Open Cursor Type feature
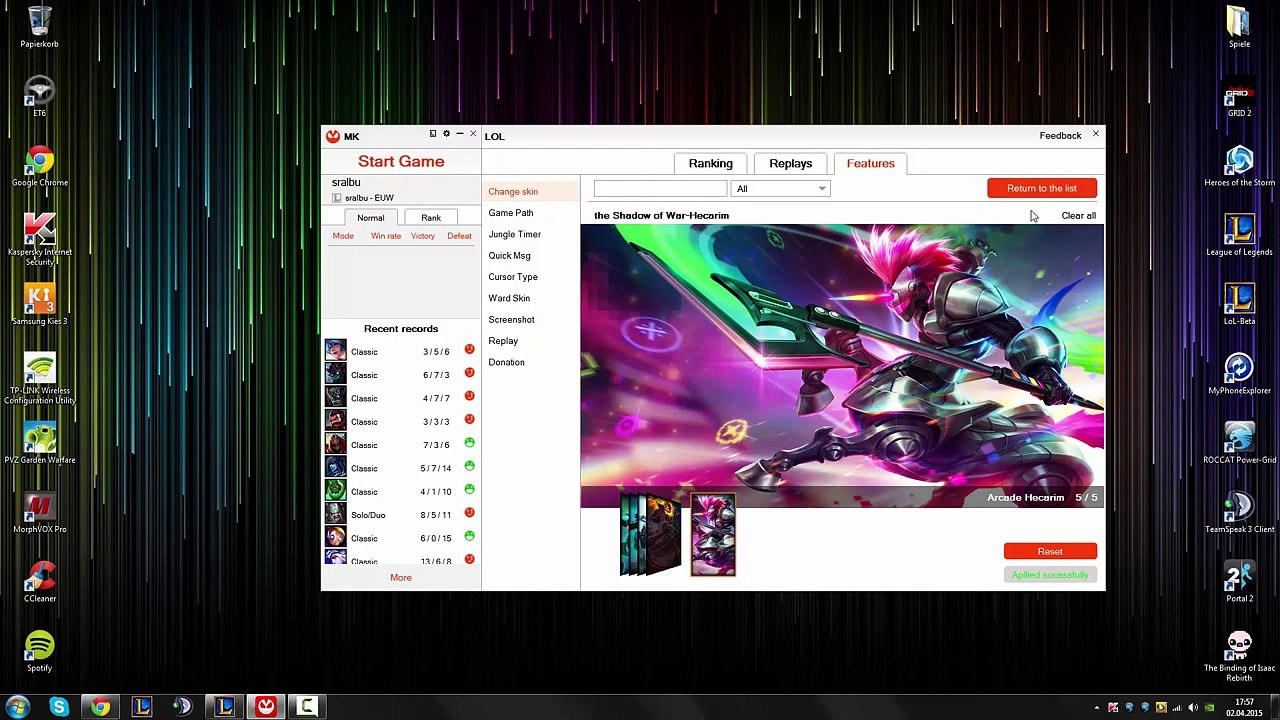This screenshot has height=720, width=1280. (513, 277)
